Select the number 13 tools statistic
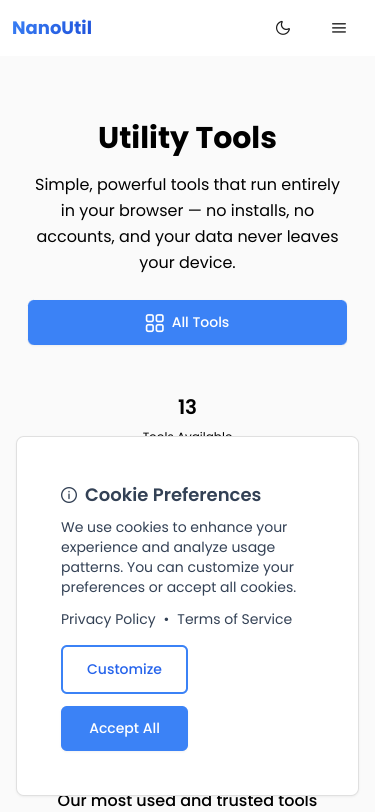 click(x=188, y=407)
